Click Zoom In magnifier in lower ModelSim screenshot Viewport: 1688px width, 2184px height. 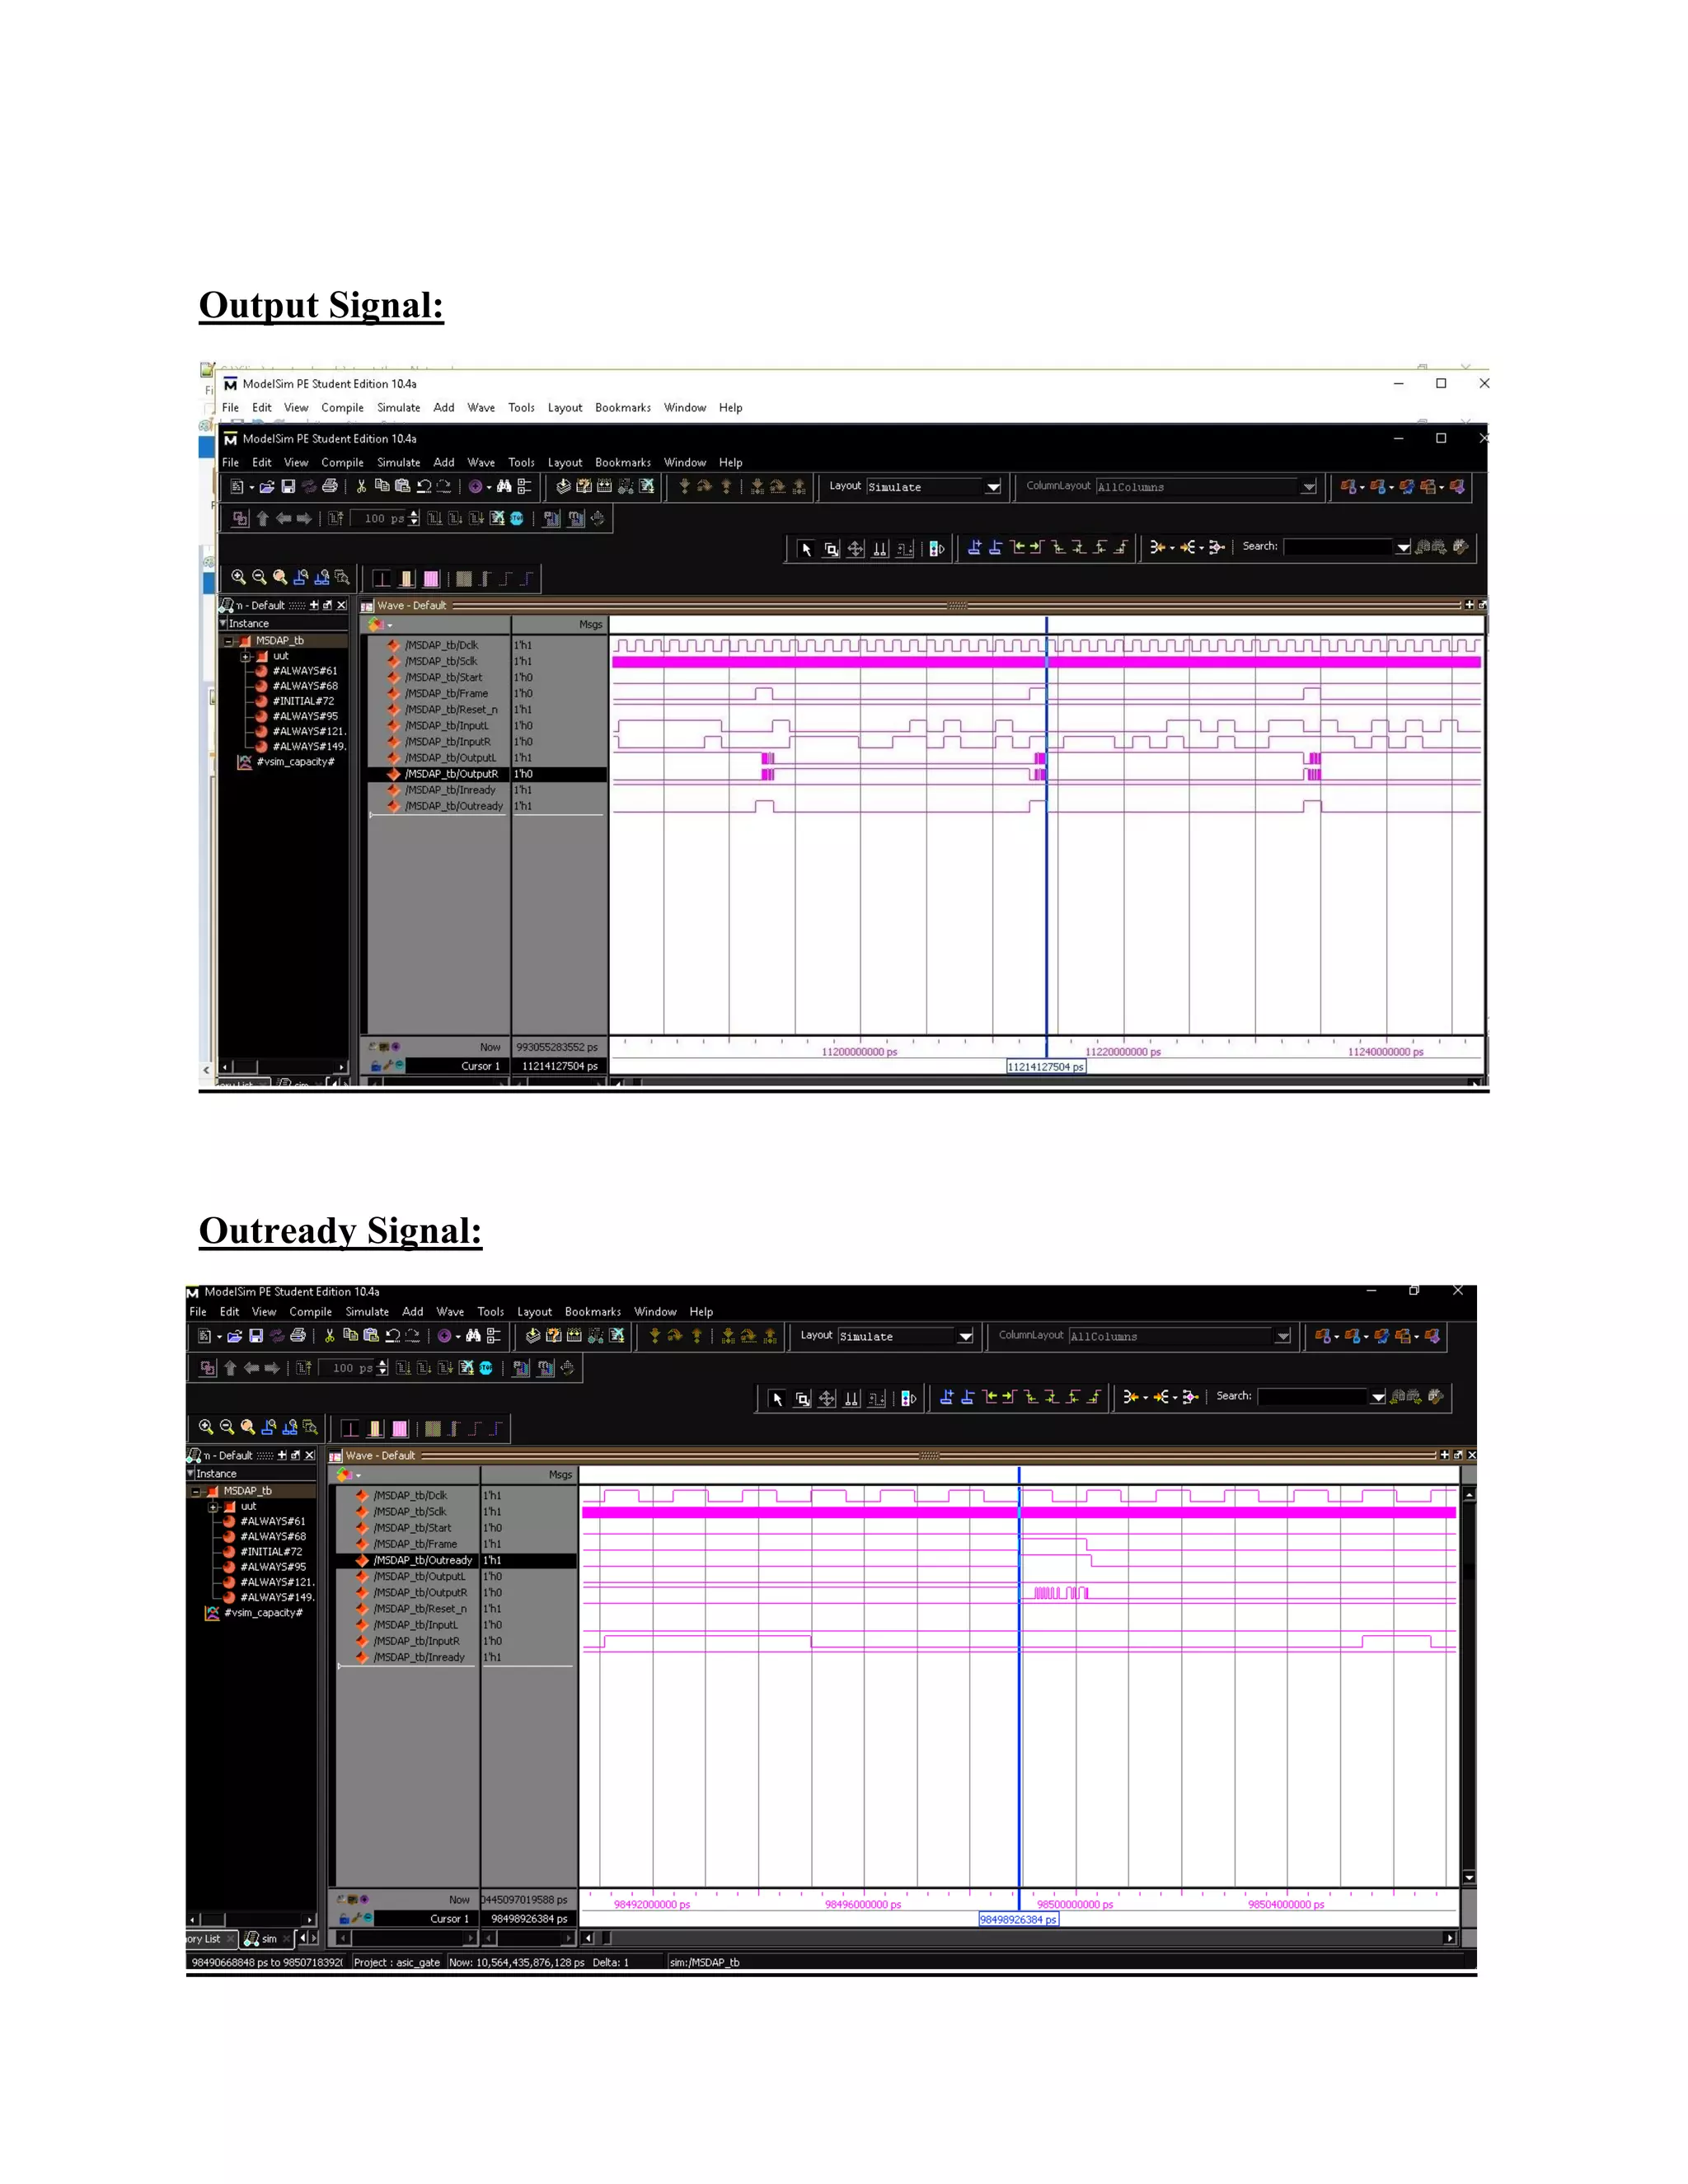point(206,1427)
